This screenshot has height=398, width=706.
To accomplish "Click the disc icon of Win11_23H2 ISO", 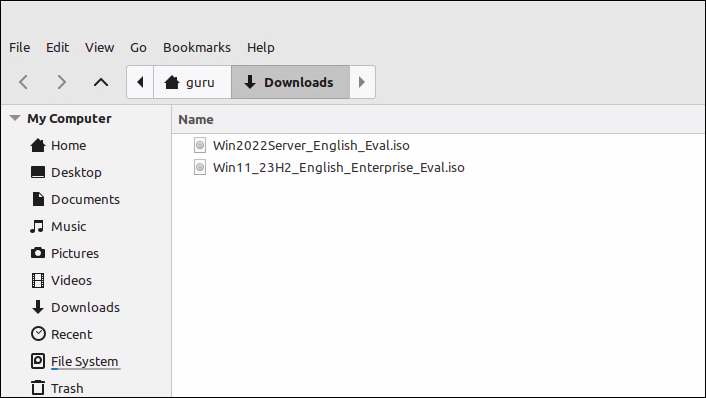I will click(x=200, y=167).
